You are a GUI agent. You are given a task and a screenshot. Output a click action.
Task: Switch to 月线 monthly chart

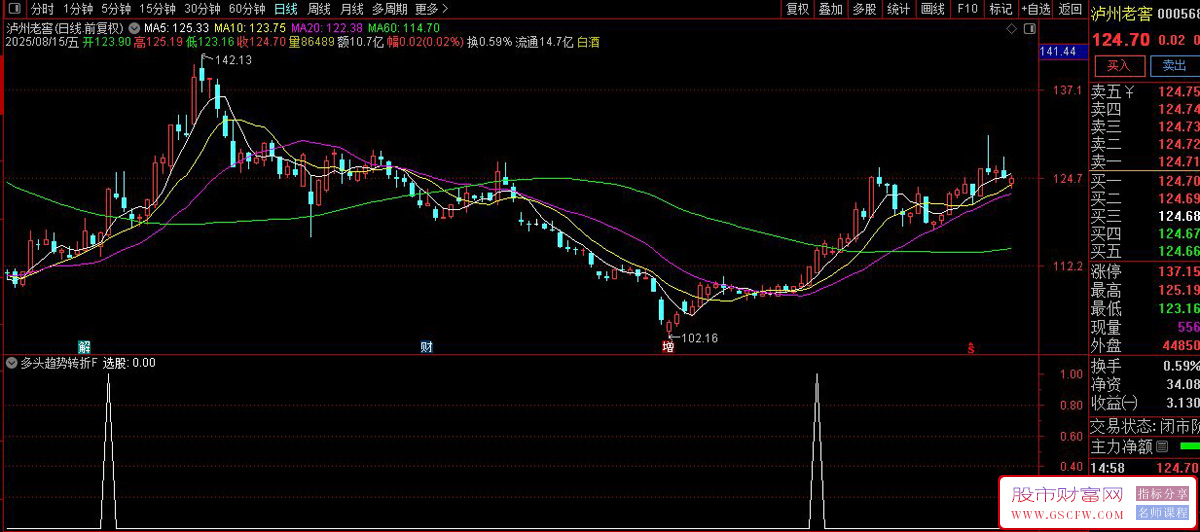coord(352,9)
